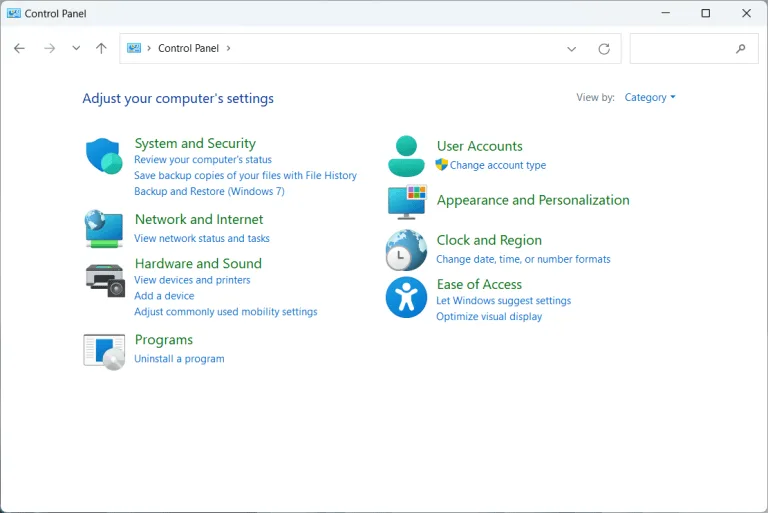
Task: Refresh the Control Panel view
Action: (x=604, y=49)
